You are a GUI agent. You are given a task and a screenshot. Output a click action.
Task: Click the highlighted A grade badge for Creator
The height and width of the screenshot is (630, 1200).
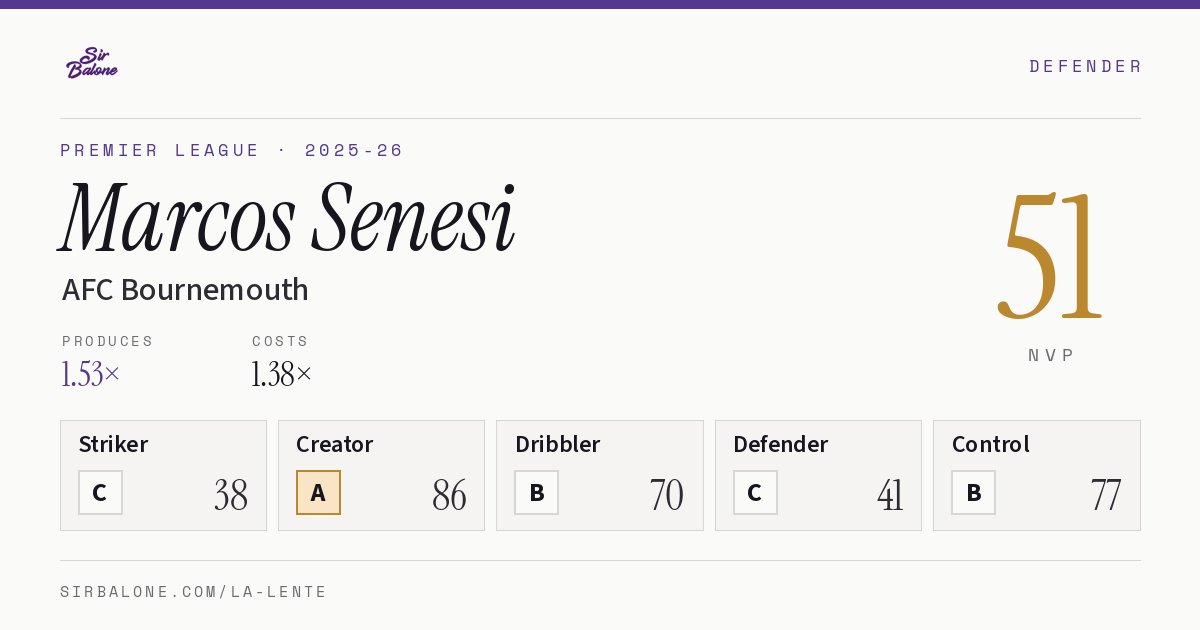[318, 492]
